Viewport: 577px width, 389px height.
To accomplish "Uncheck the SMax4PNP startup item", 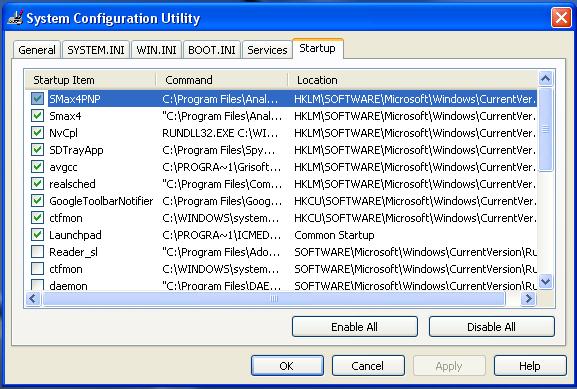I will click(37, 98).
